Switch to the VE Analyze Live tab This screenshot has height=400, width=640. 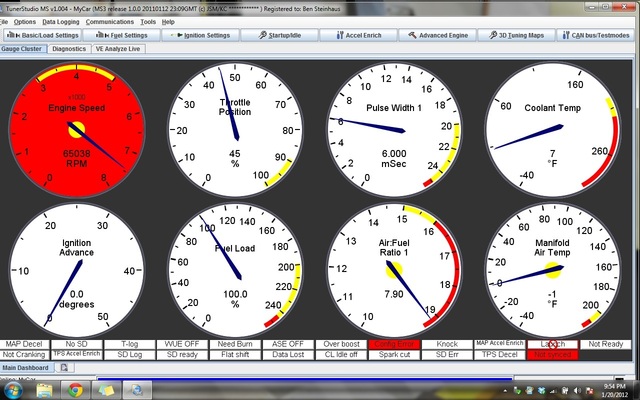(118, 49)
